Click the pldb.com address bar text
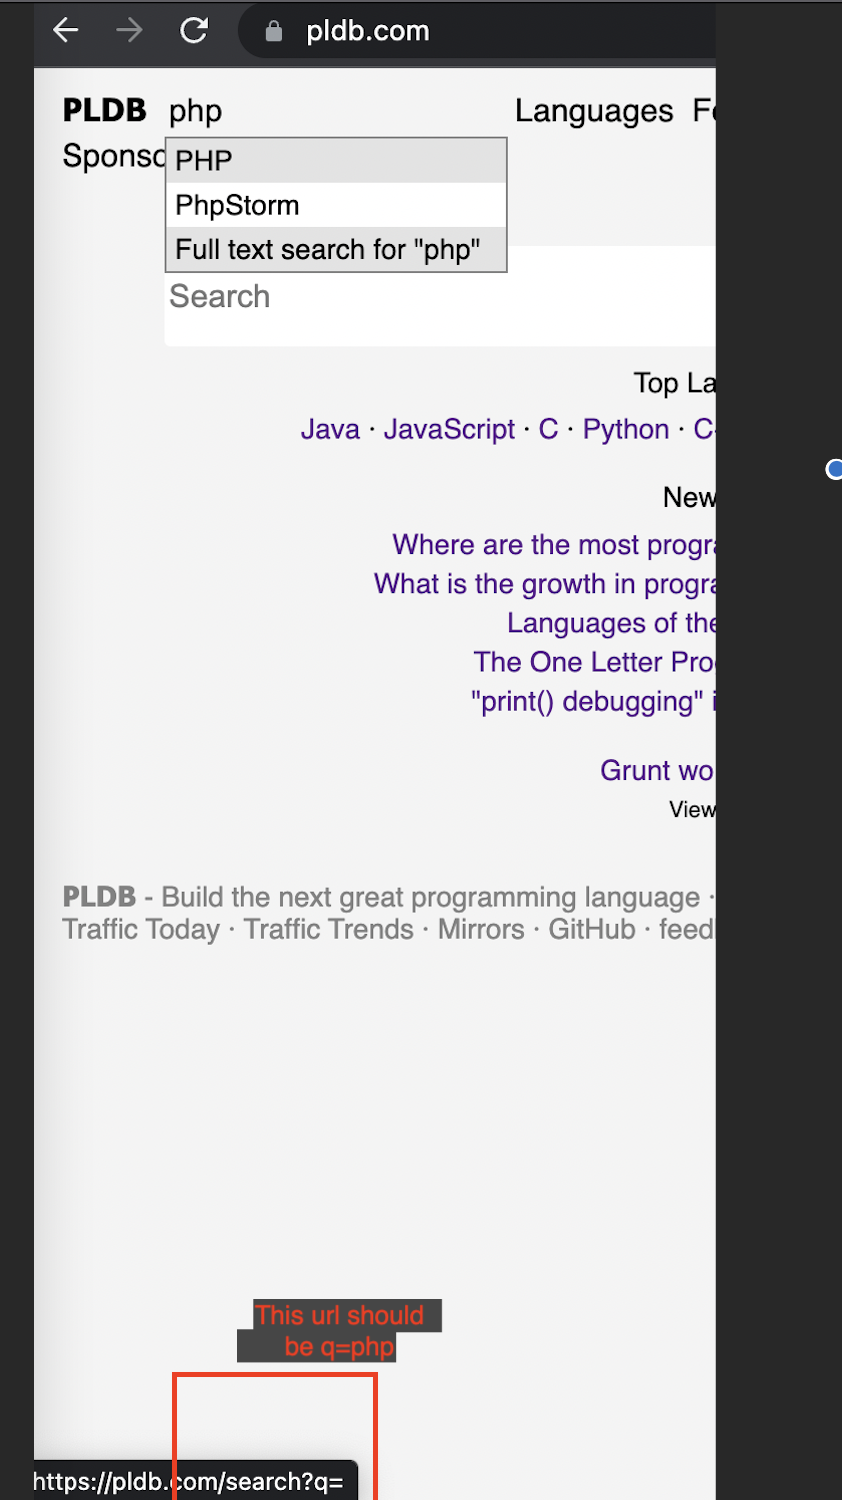The width and height of the screenshot is (842, 1500). coord(367,31)
